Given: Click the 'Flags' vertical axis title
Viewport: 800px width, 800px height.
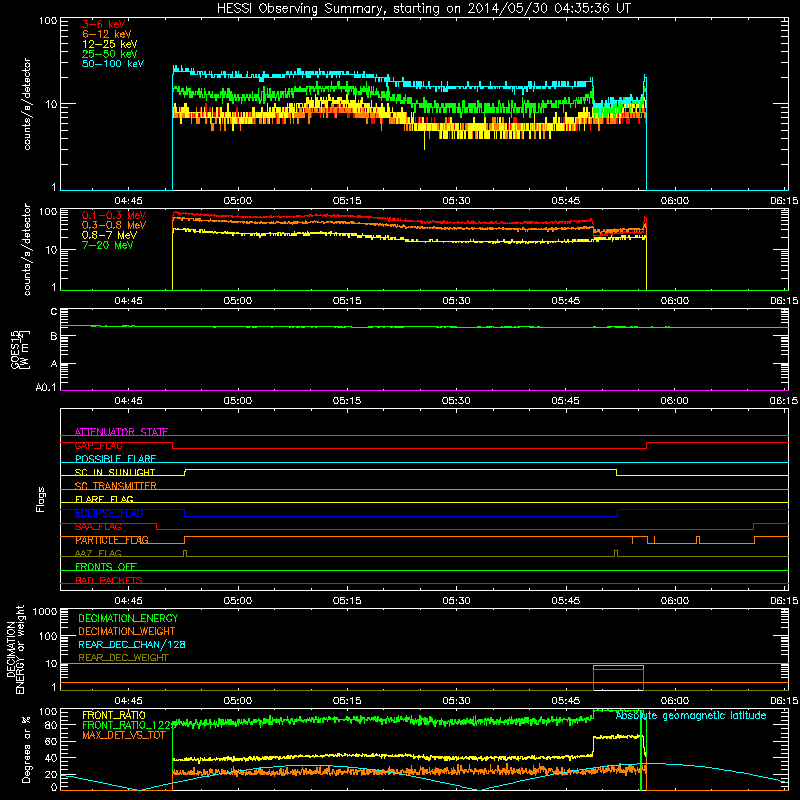Looking at the screenshot, I should (x=41, y=499).
